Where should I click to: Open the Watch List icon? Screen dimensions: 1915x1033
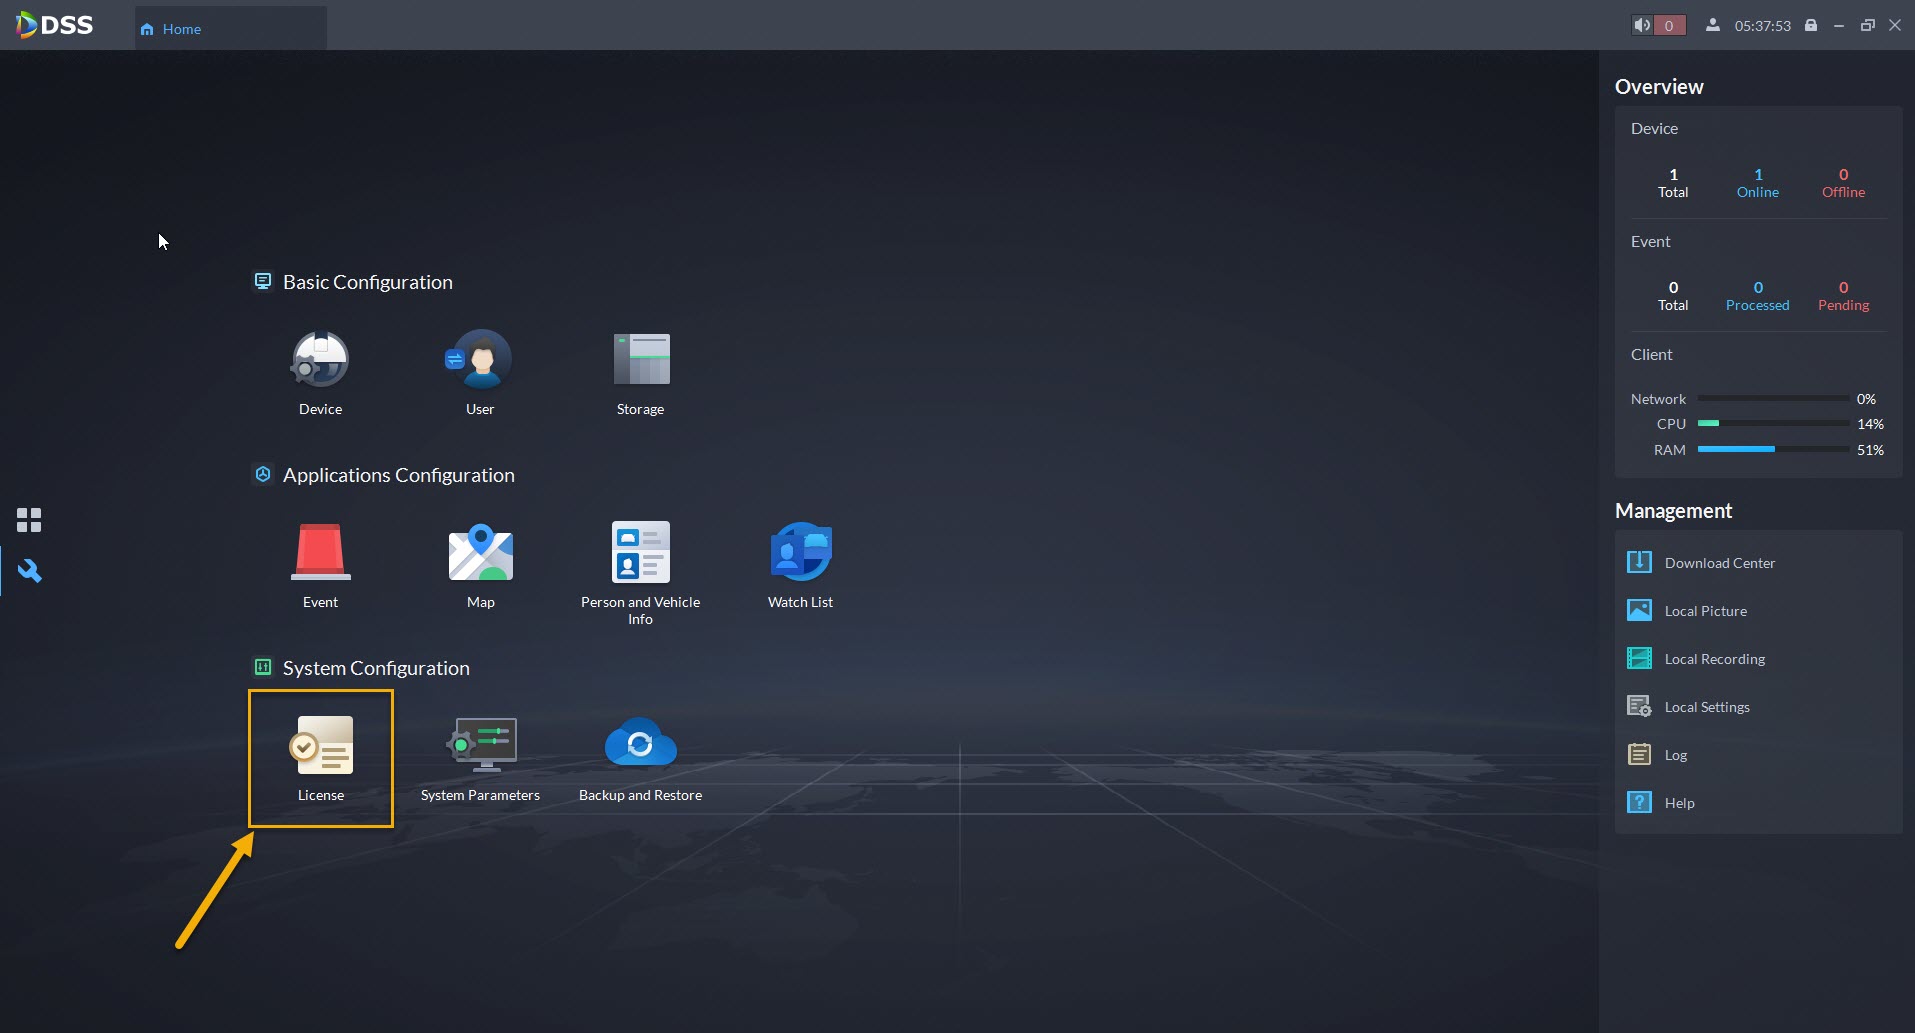[x=801, y=552]
